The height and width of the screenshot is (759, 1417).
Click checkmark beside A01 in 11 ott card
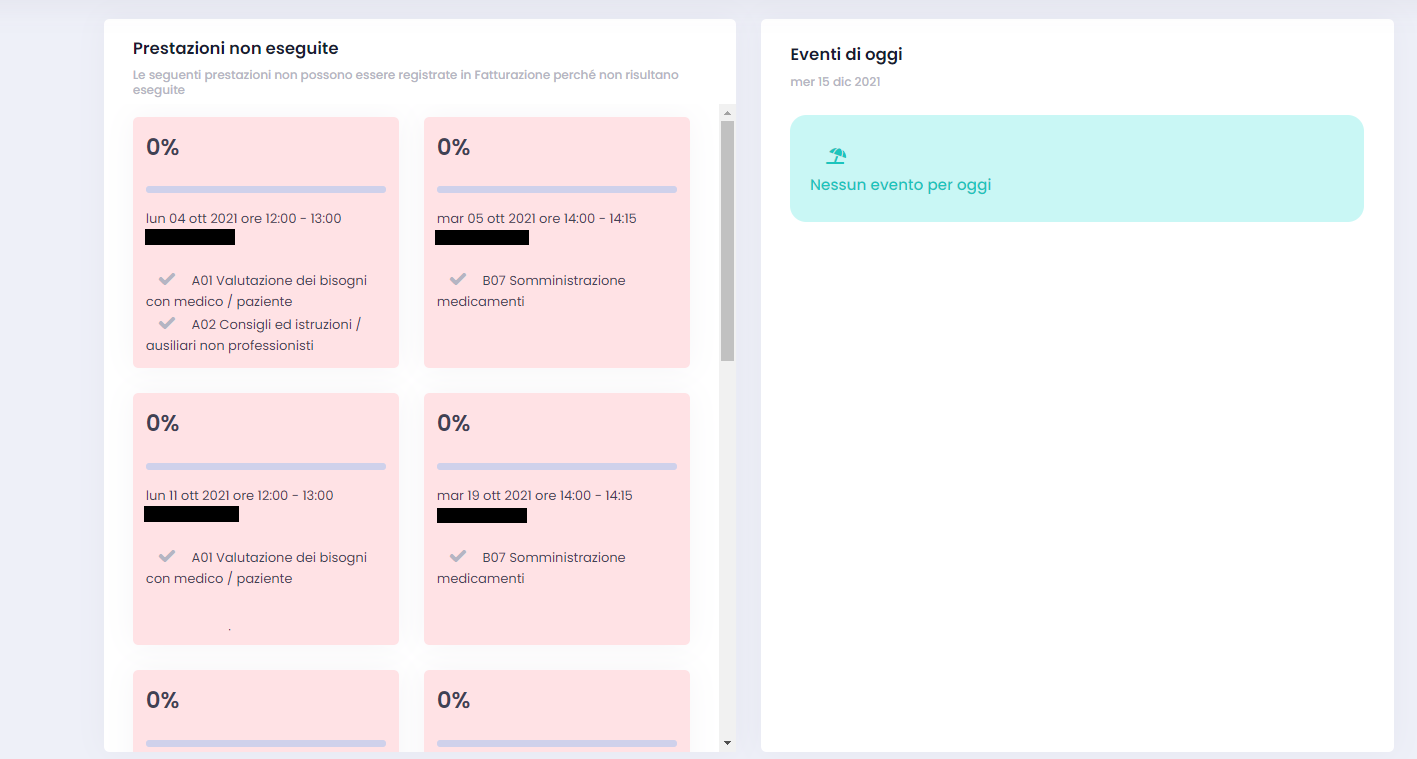point(167,556)
